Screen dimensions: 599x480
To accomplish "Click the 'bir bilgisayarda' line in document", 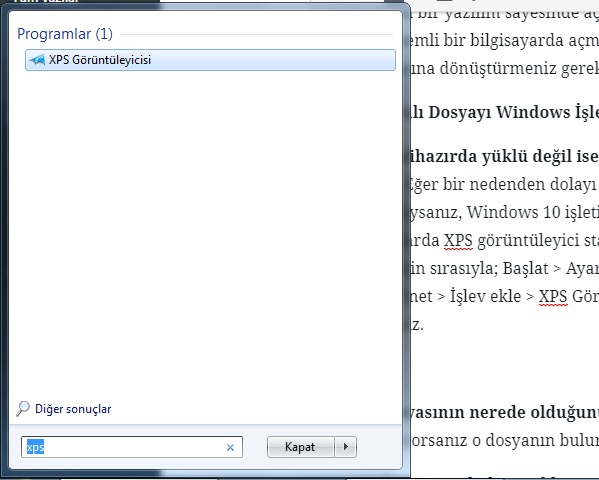I will click(x=504, y=41).
